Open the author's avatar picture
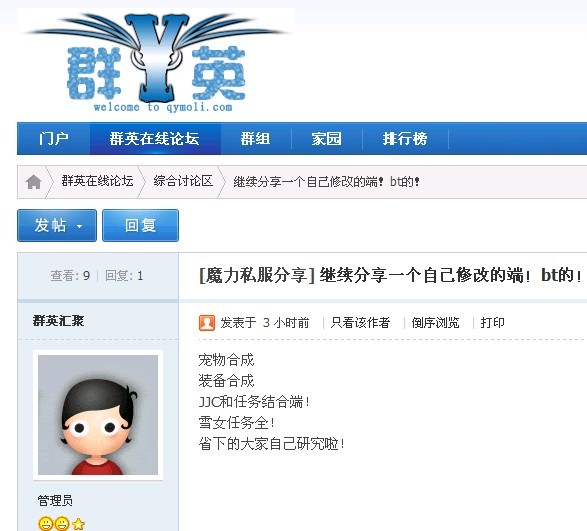The height and width of the screenshot is (531, 587). [x=98, y=415]
